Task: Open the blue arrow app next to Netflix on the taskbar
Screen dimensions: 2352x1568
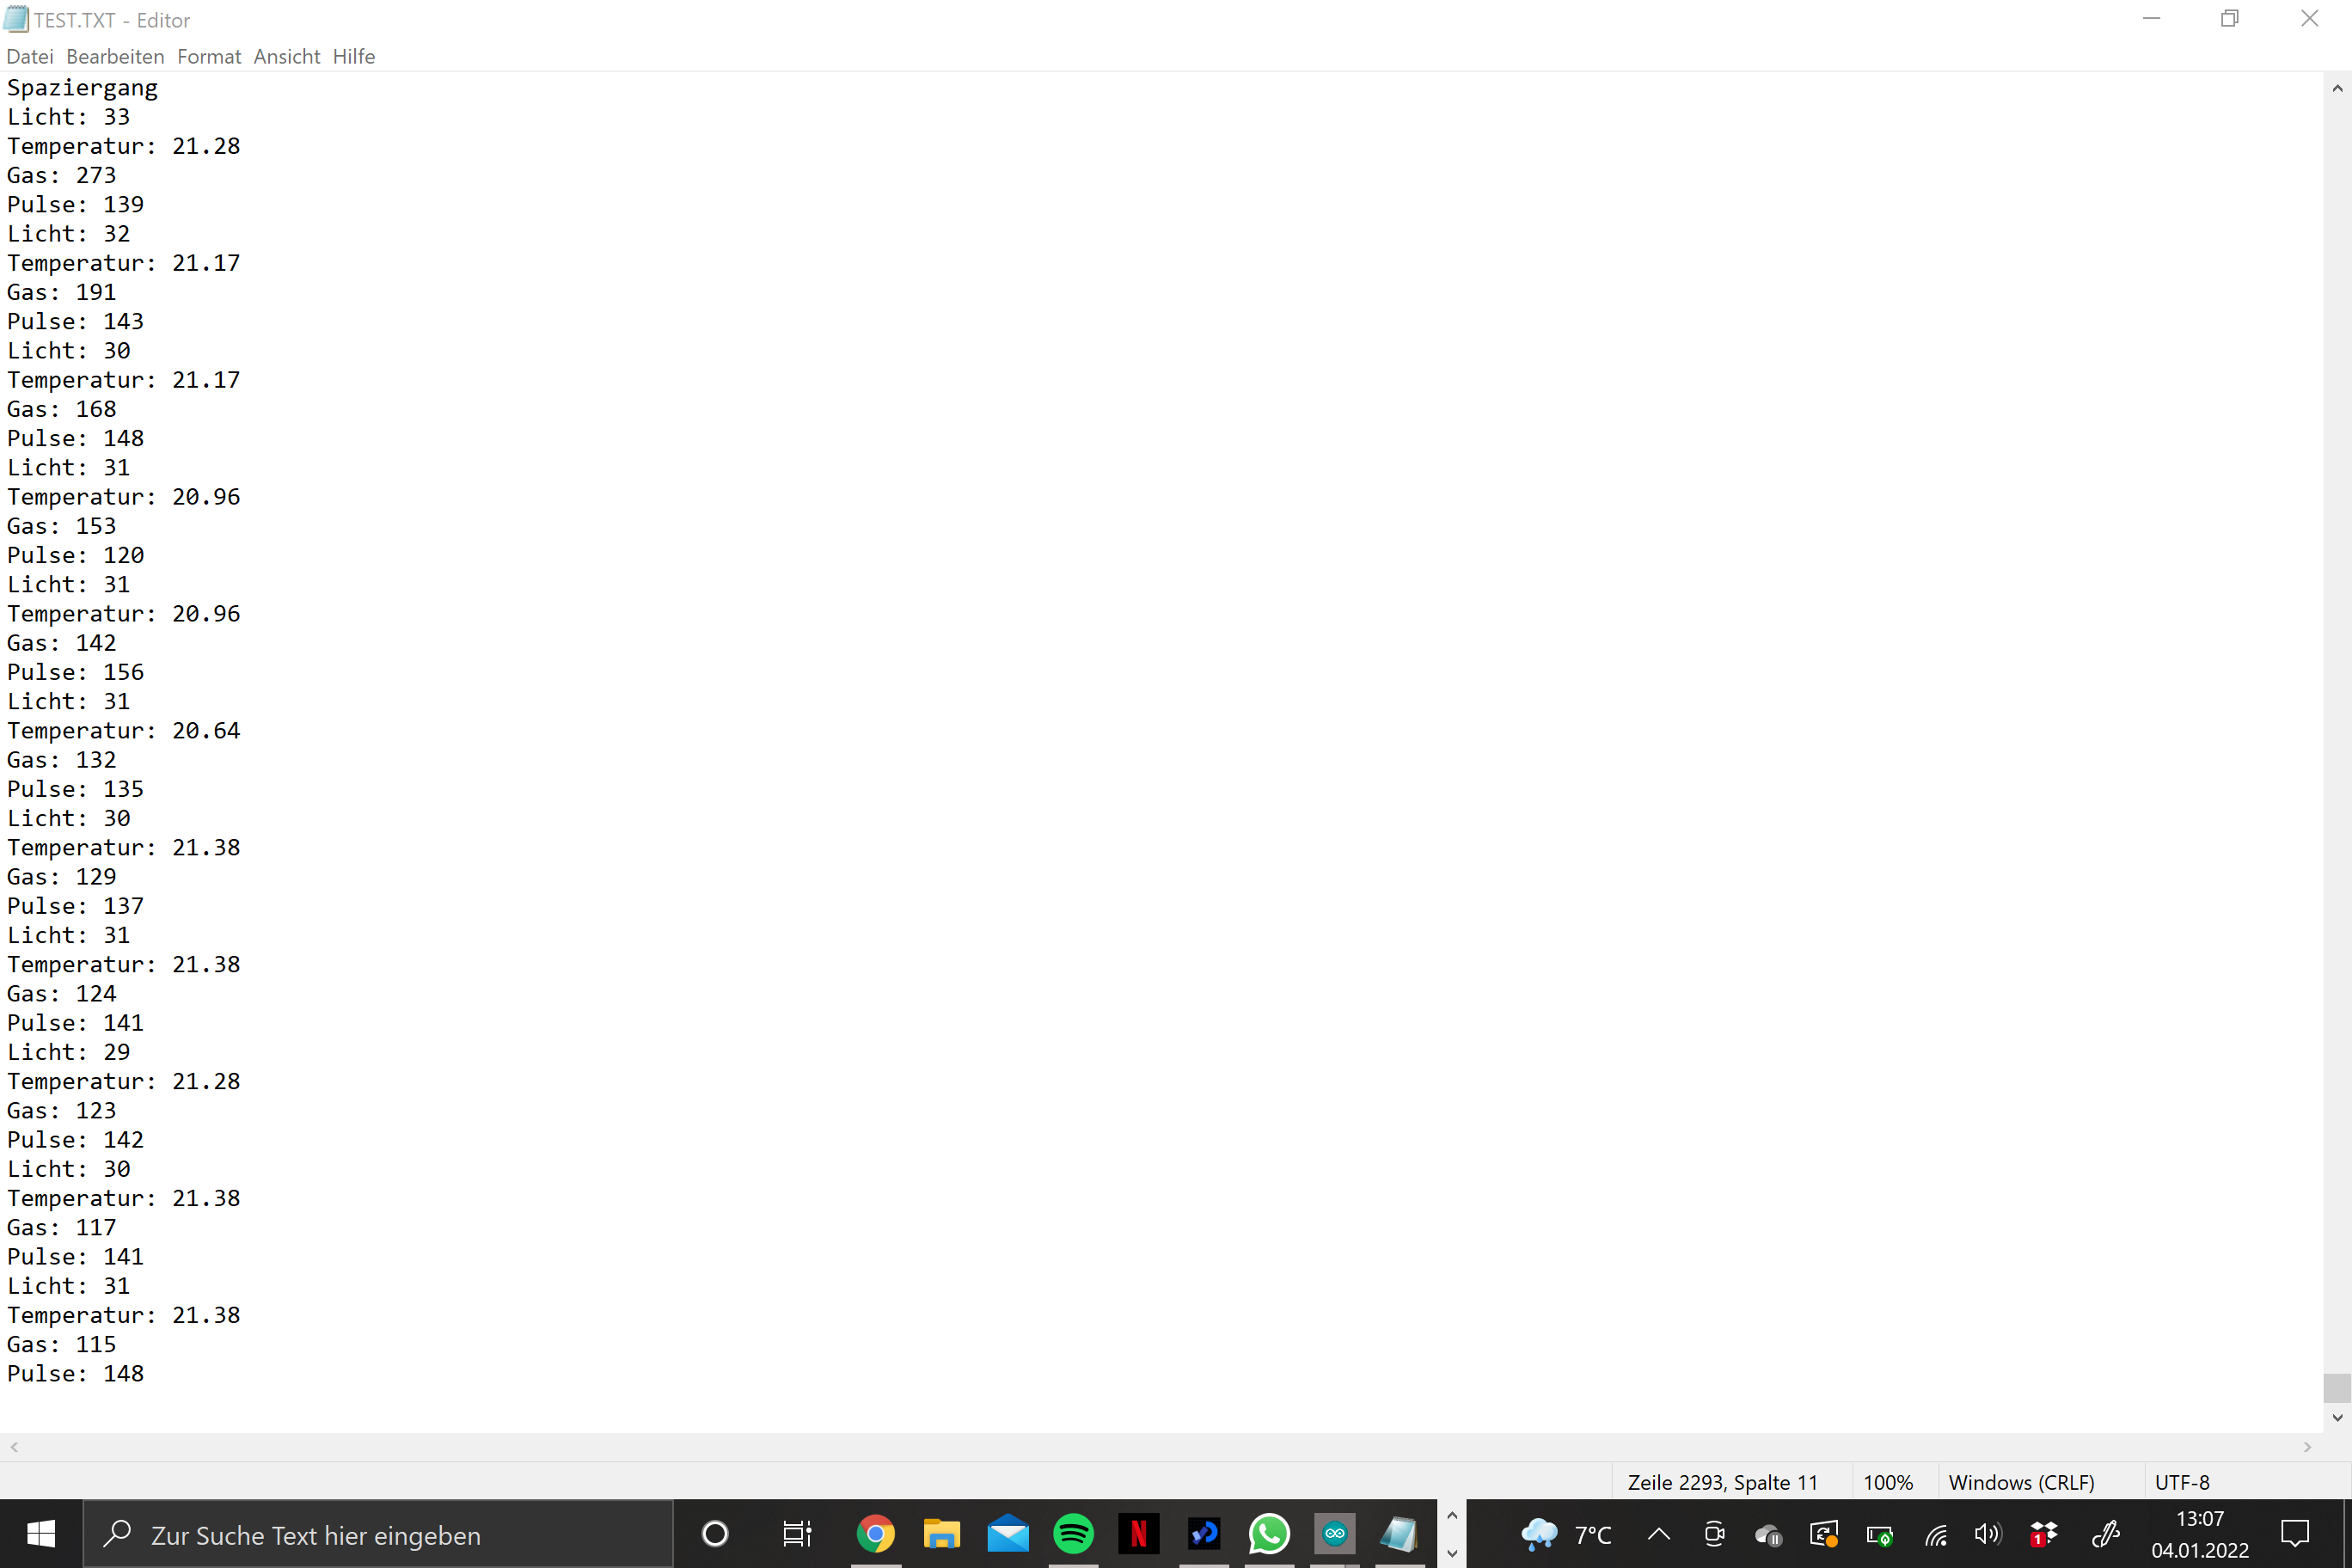Action: [1204, 1533]
